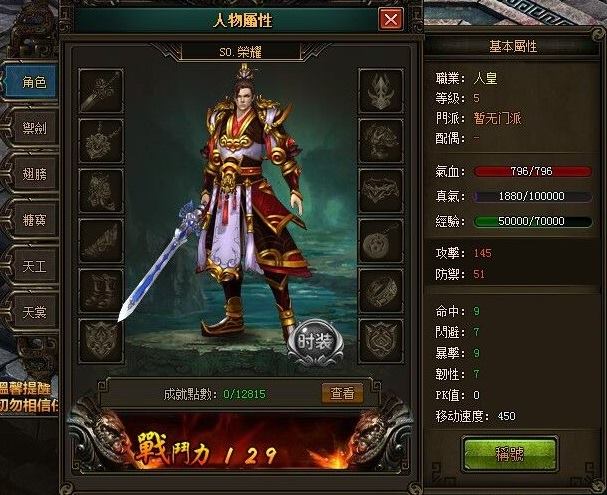
Task: Click the helmet equipment slot
Action: 381,91
